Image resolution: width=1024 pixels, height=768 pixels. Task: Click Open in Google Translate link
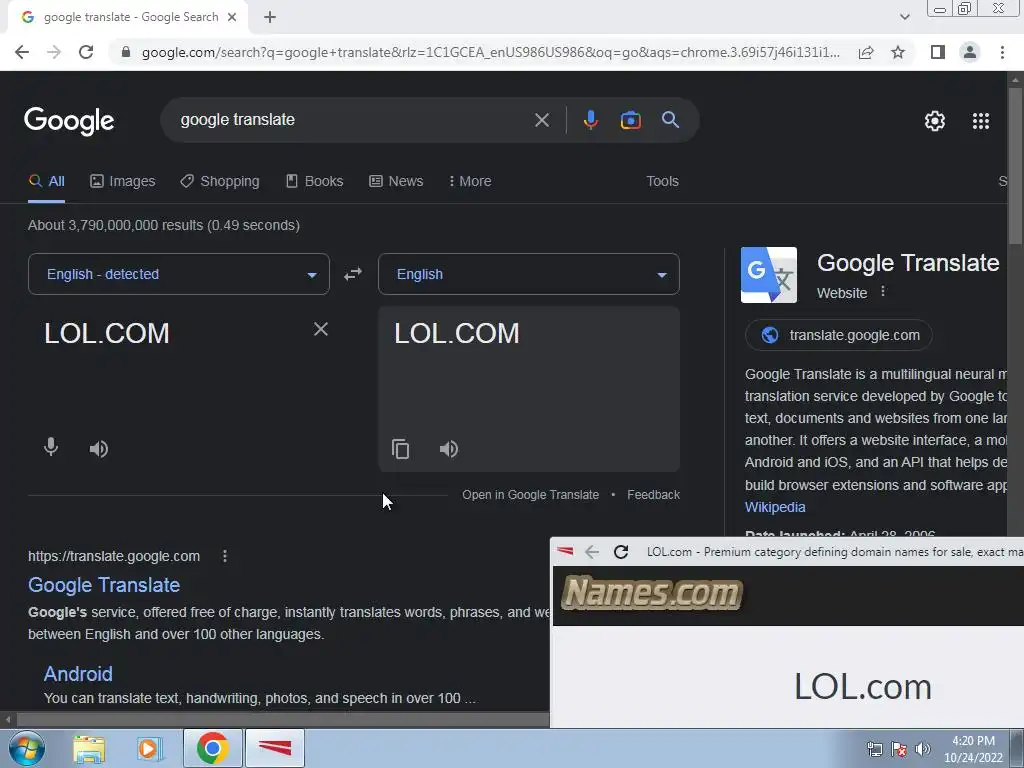530,494
